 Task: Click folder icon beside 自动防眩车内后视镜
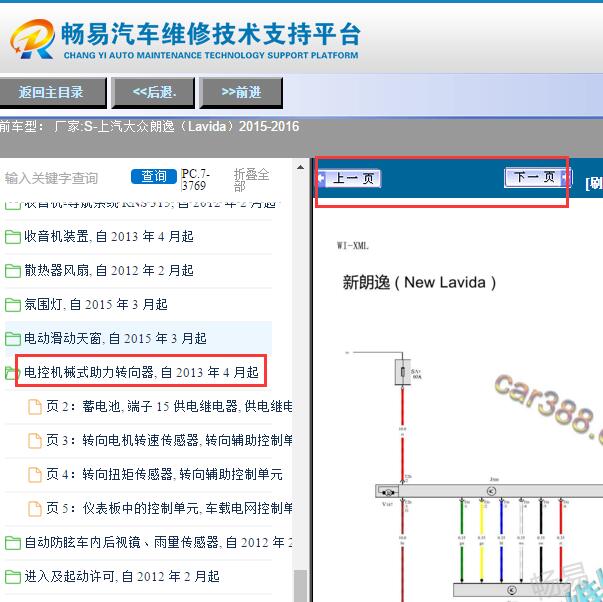(x=13, y=543)
